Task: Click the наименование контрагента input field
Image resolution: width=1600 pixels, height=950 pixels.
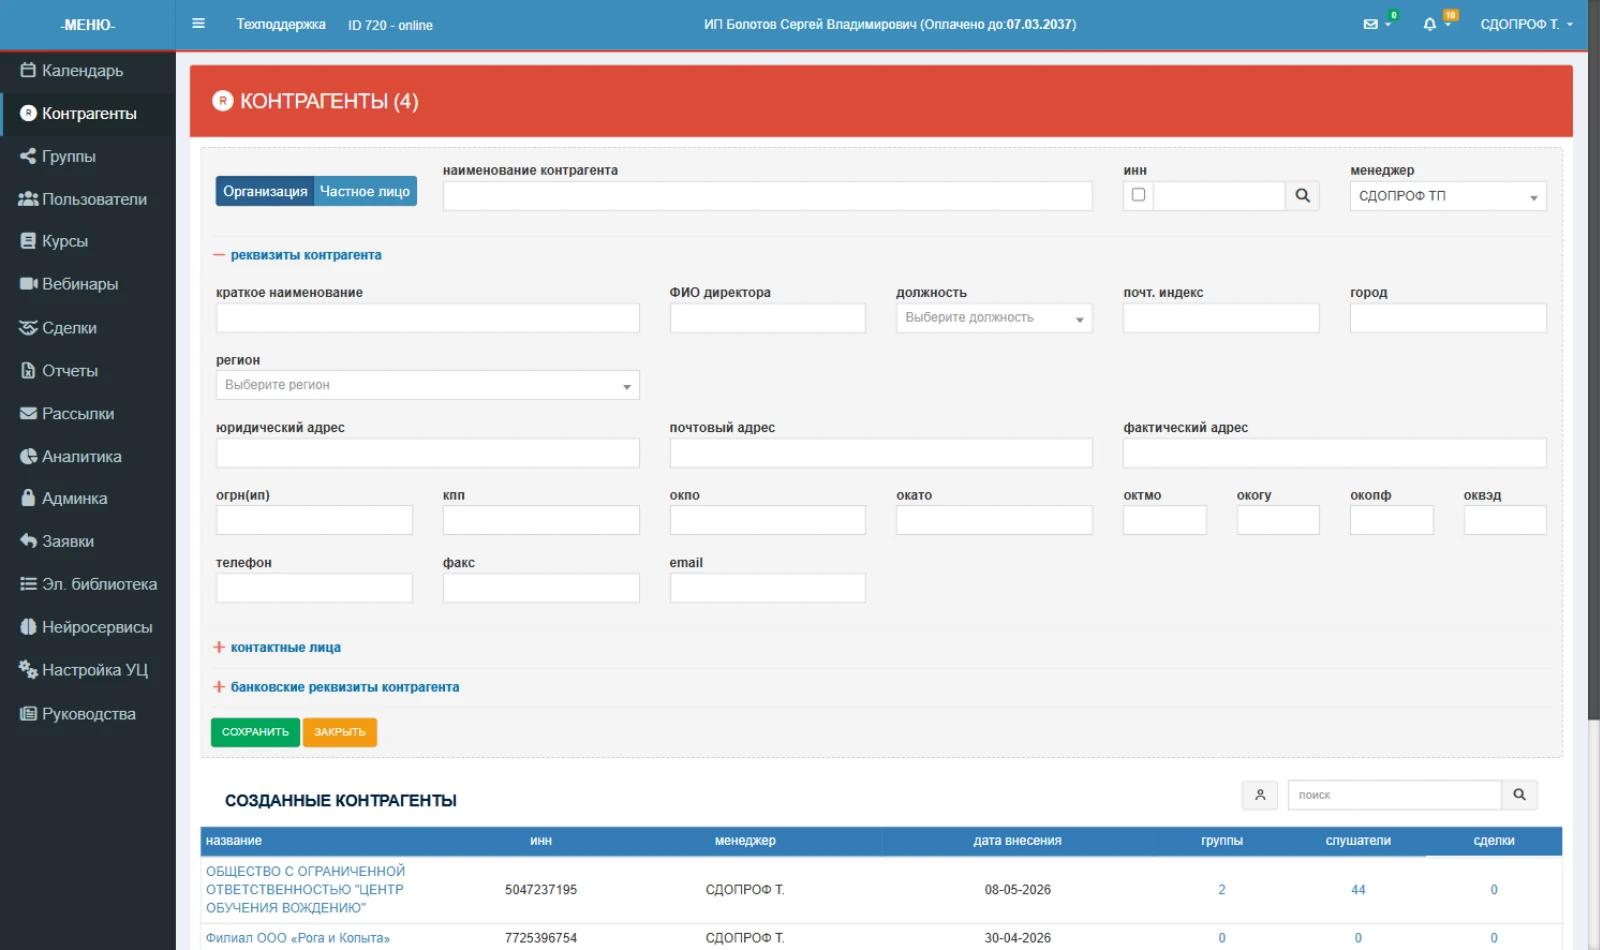Action: point(767,196)
